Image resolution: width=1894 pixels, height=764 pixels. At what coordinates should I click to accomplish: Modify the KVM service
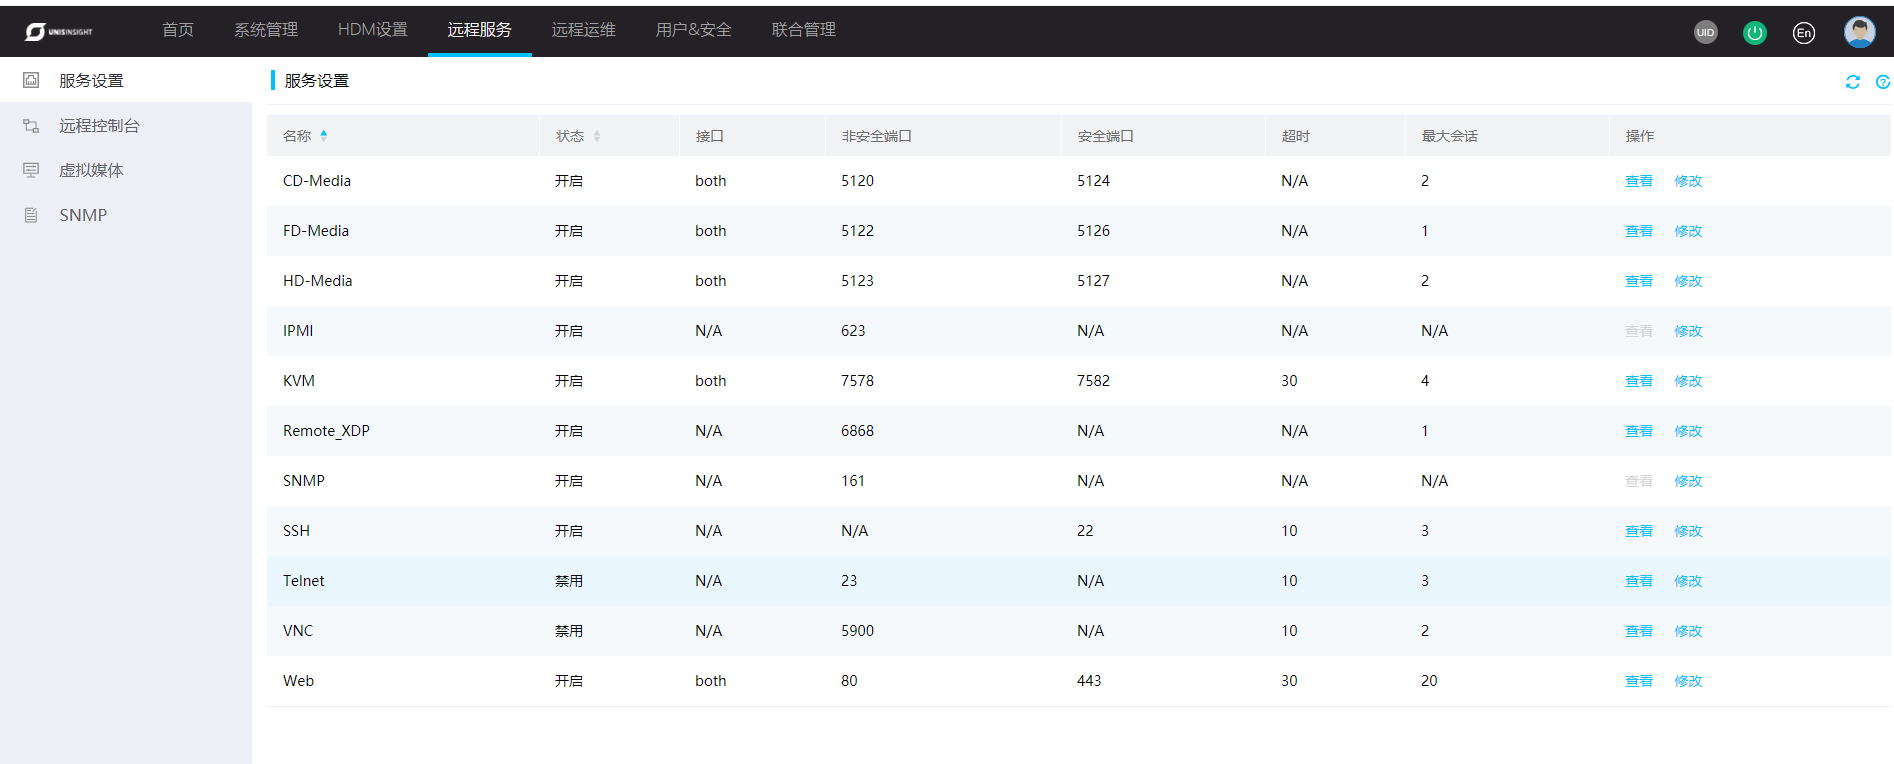pos(1688,381)
